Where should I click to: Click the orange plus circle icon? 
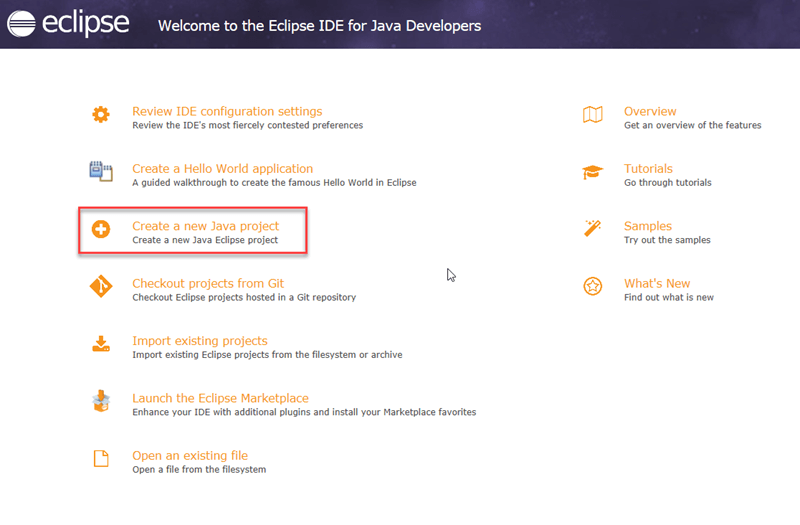101,229
